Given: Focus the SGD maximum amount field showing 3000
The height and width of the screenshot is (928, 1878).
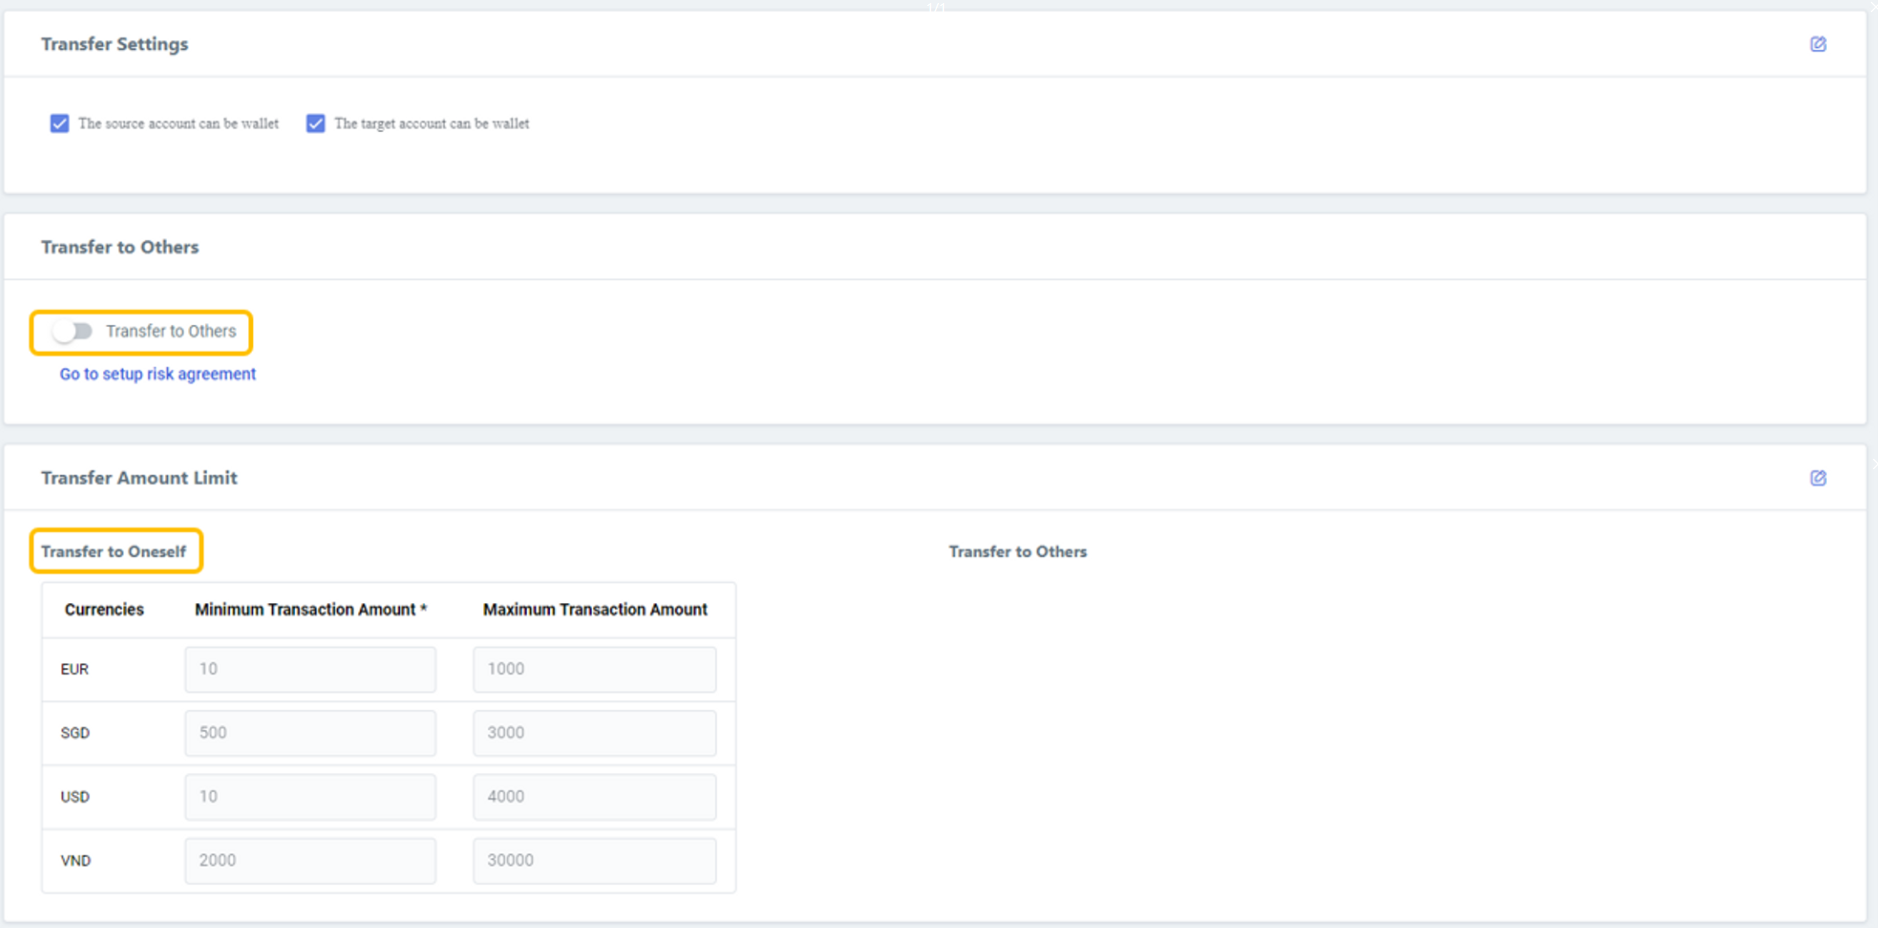Looking at the screenshot, I should 594,733.
